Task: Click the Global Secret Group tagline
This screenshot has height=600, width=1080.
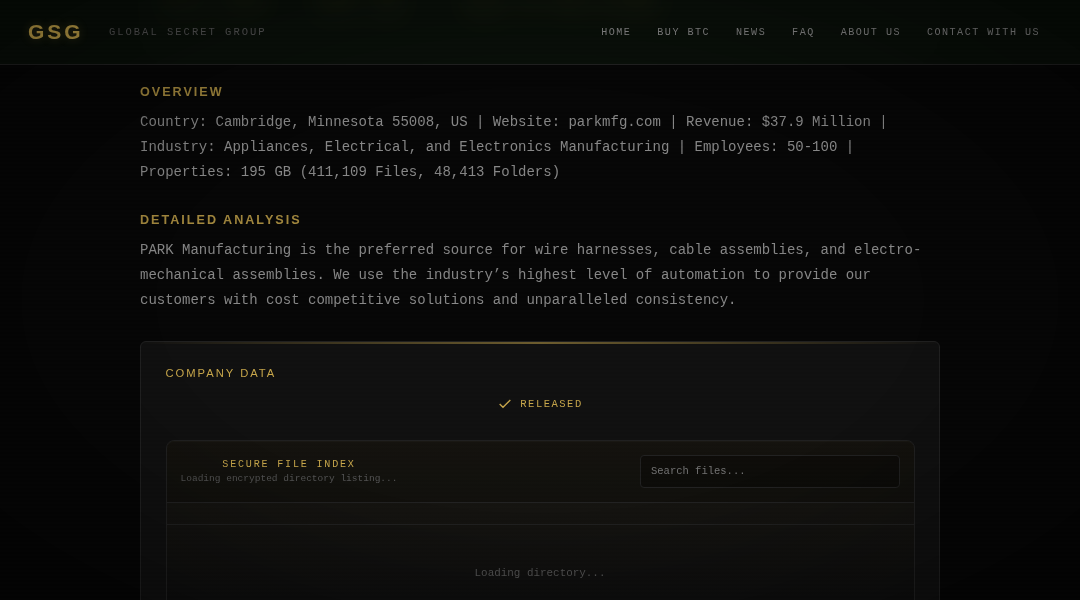Action: click(187, 32)
